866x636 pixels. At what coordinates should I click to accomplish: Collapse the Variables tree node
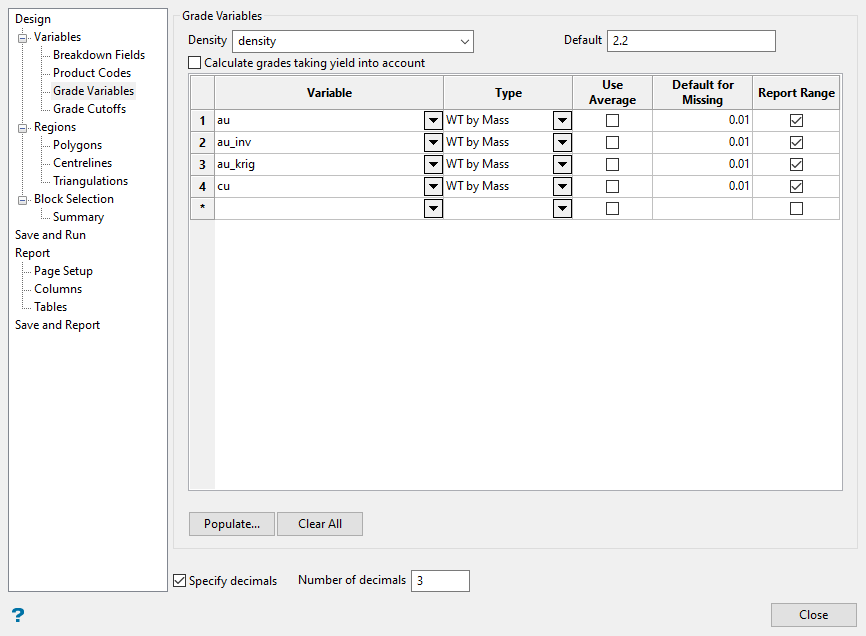[22, 38]
